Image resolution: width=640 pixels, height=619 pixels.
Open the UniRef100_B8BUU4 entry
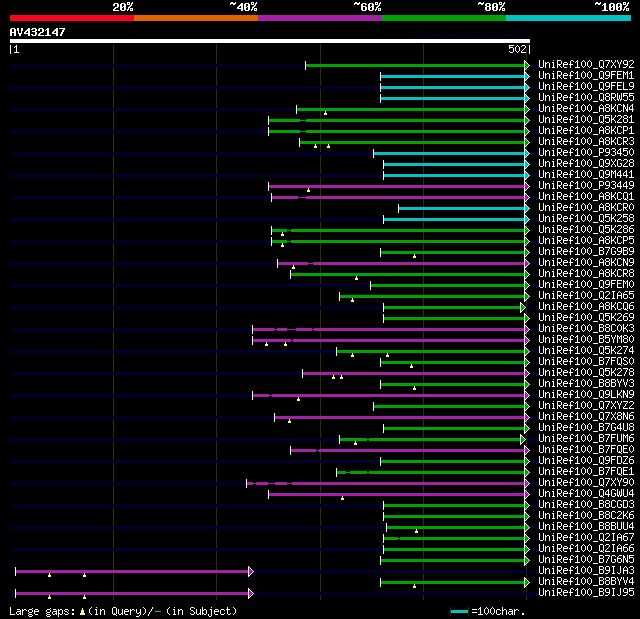(x=586, y=527)
